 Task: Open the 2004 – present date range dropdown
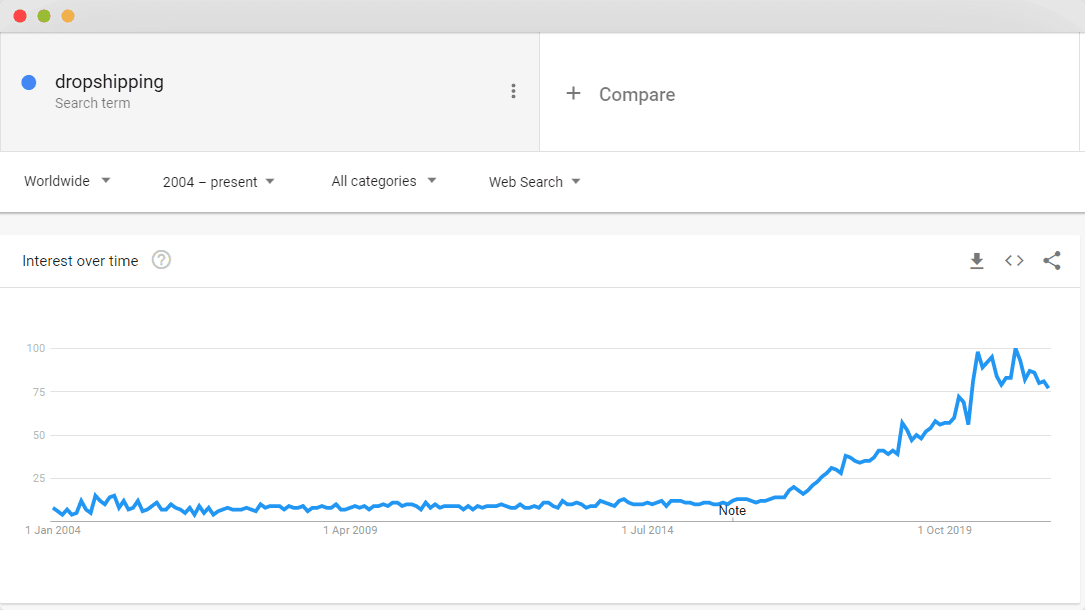coord(219,182)
